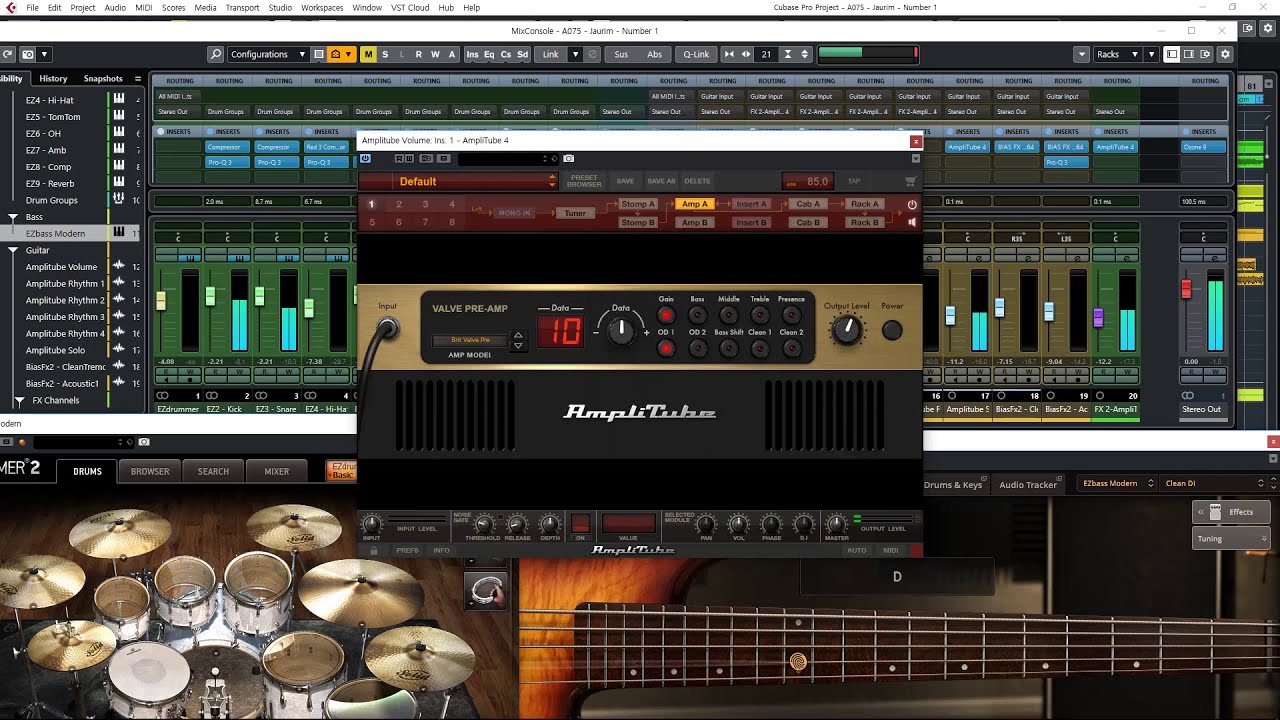This screenshot has width=1280, height=720.
Task: Click the Amplitube Solo track entry
Action: pos(55,350)
